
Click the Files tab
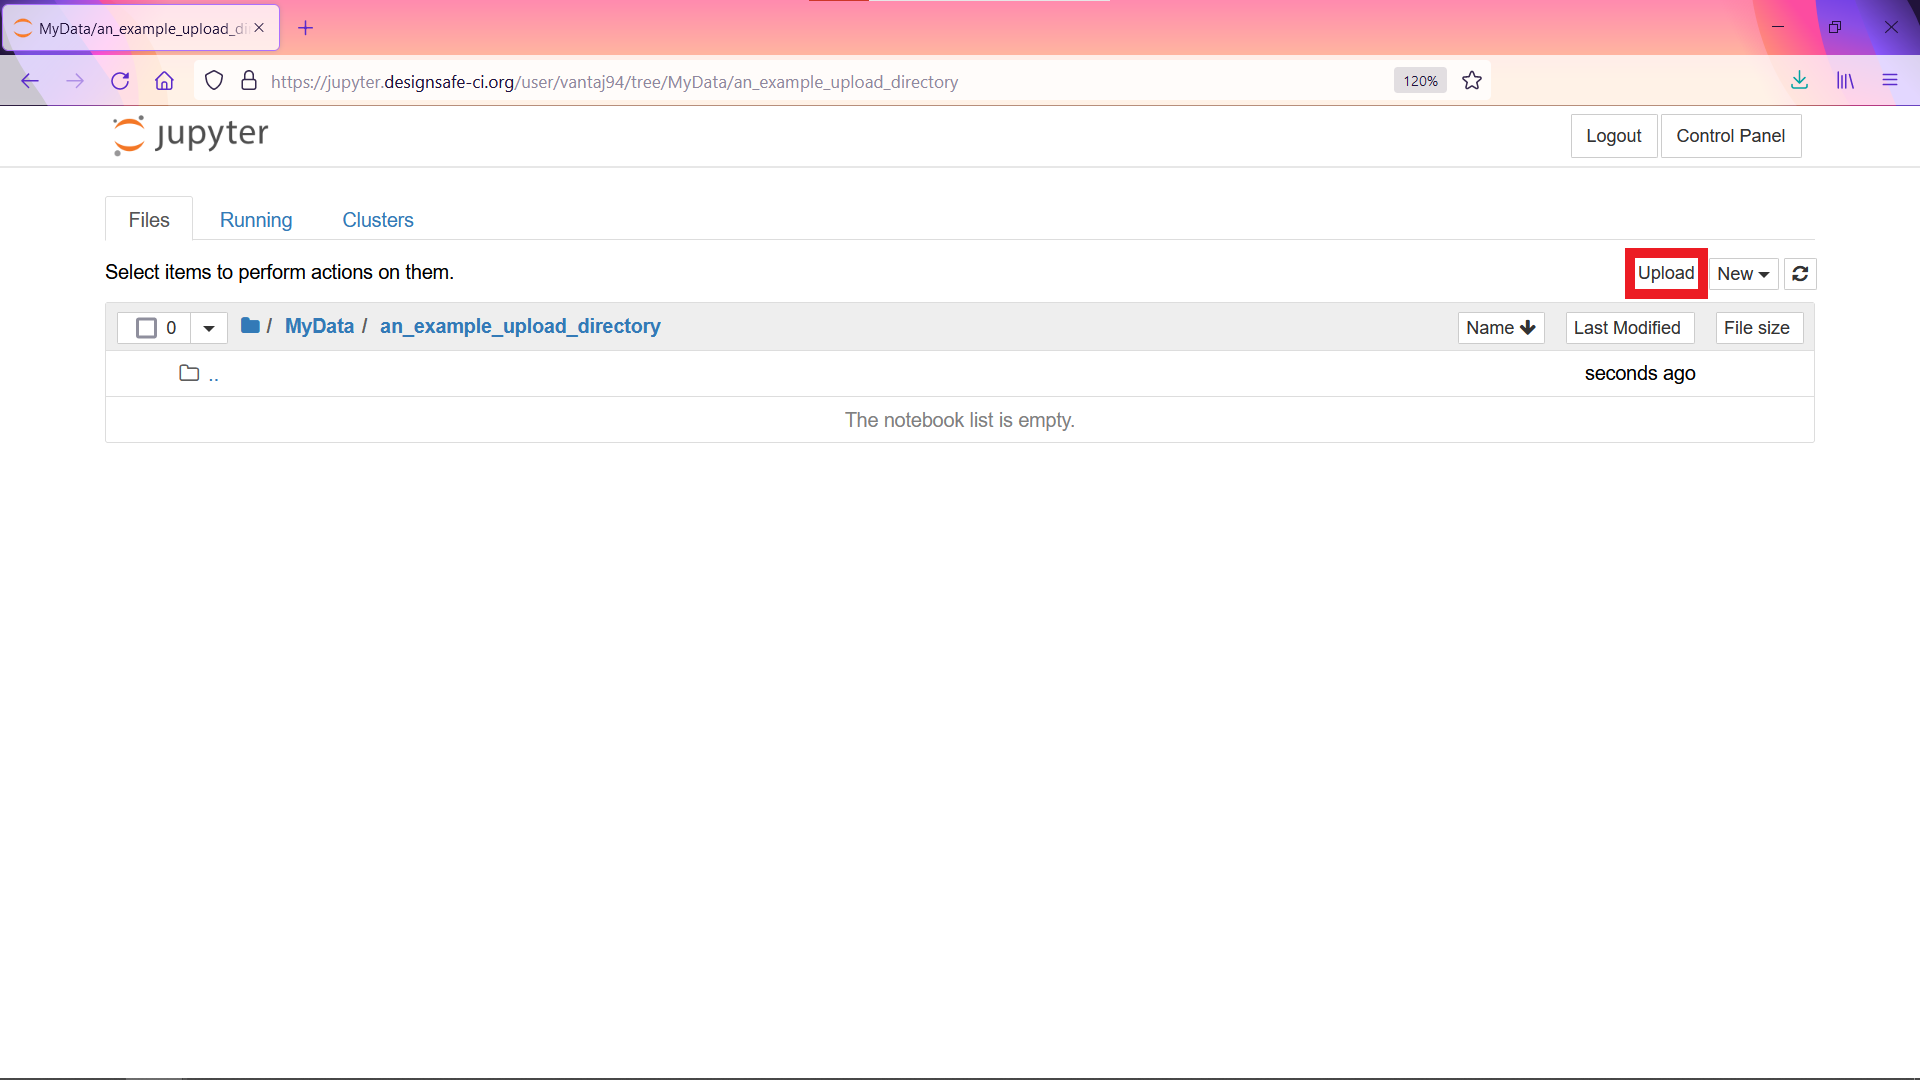click(149, 220)
